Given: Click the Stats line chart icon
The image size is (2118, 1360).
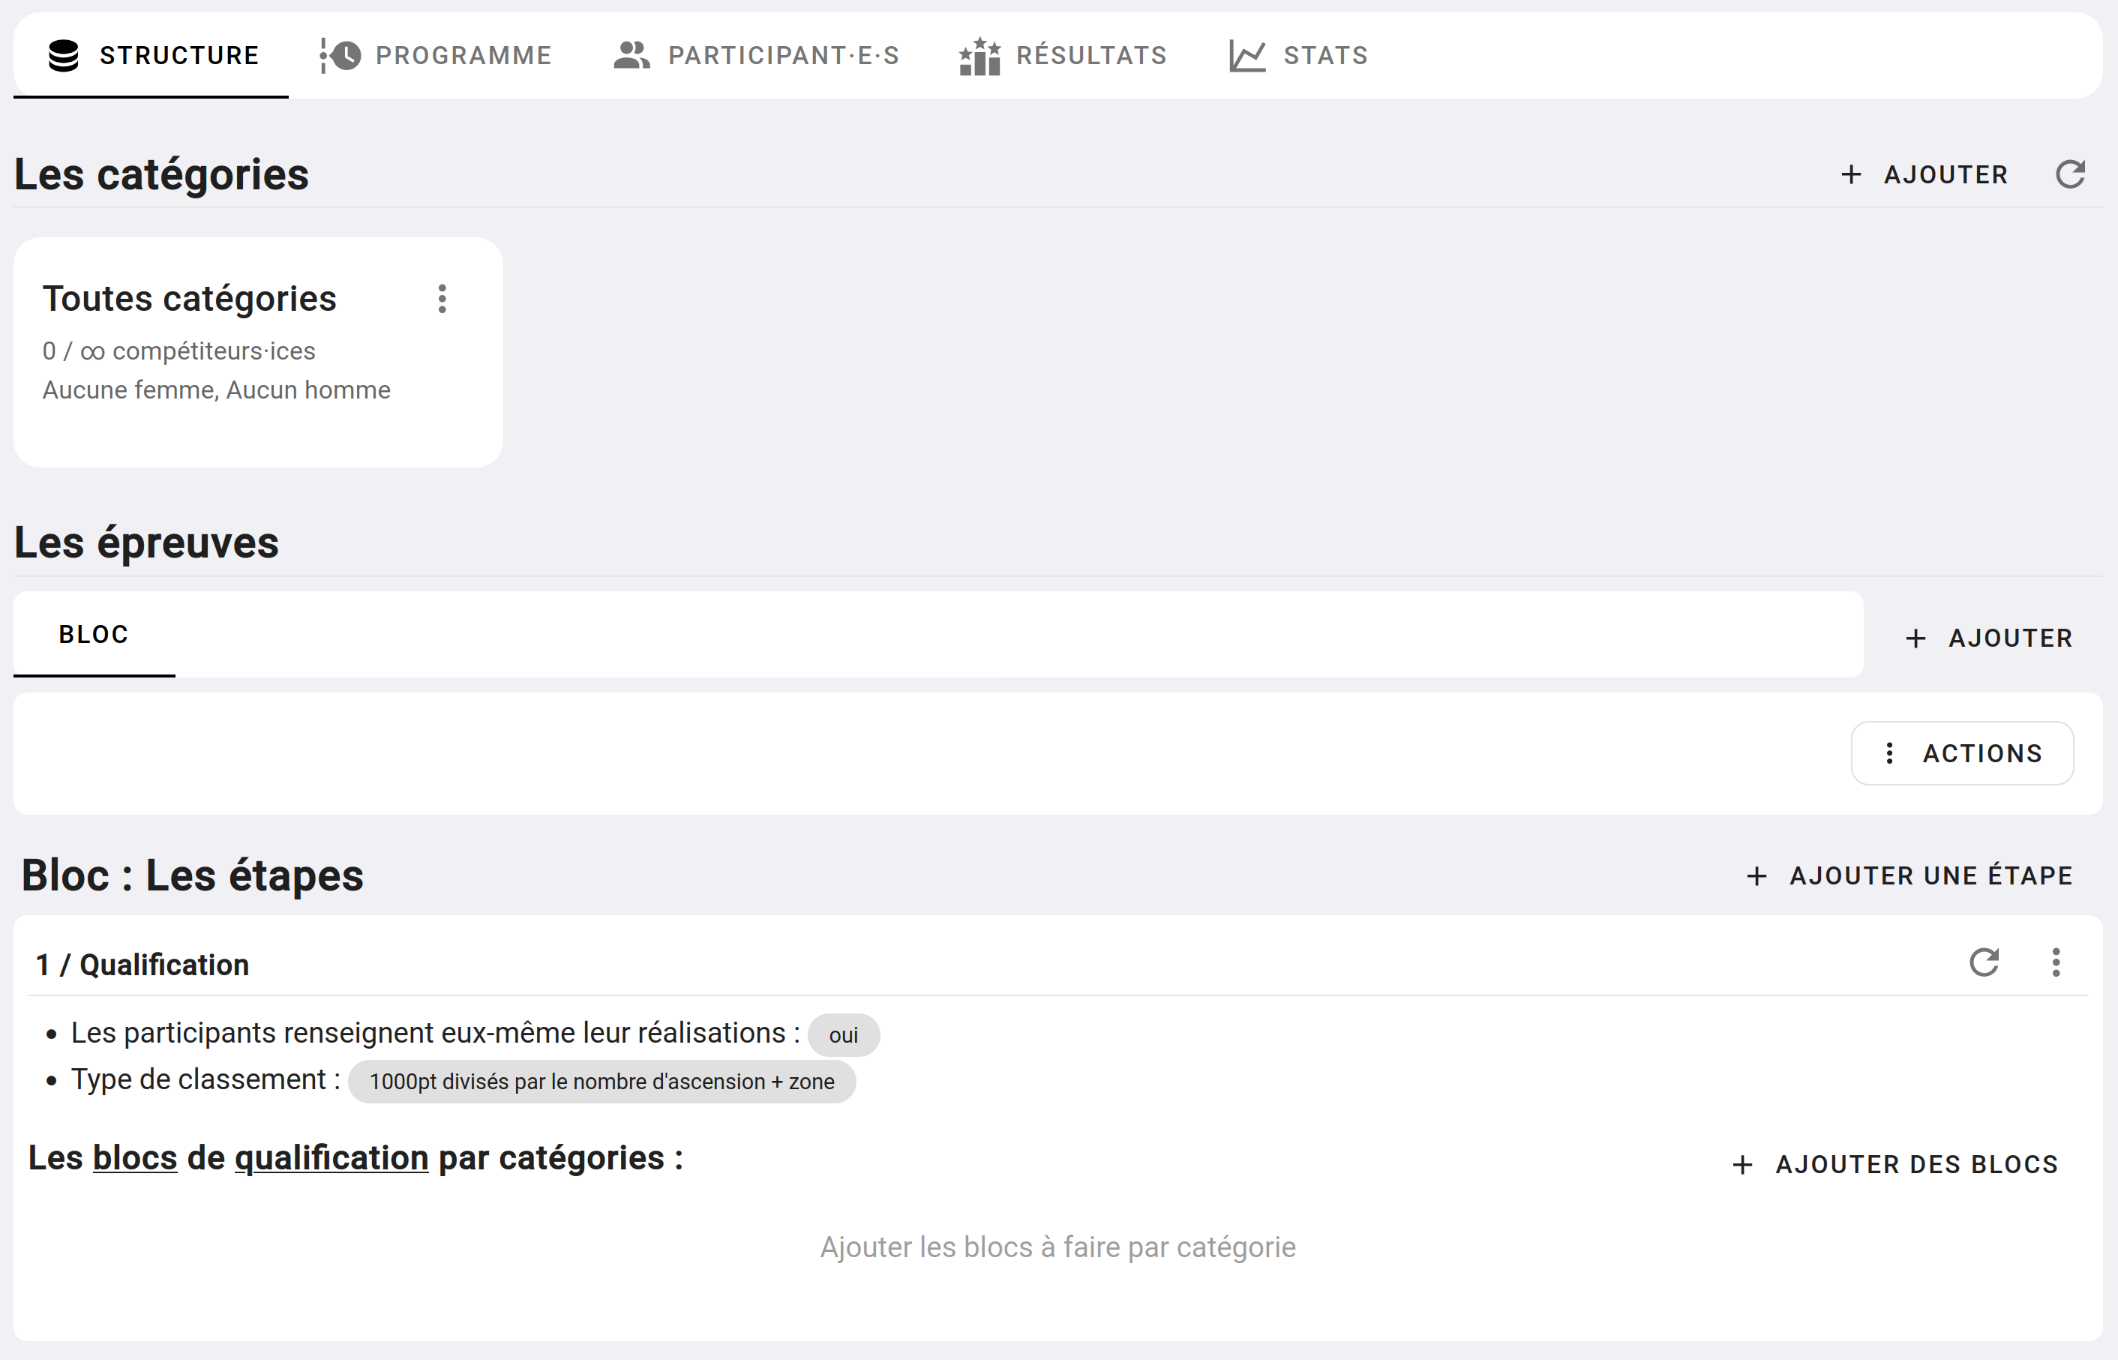Looking at the screenshot, I should coord(1247,56).
